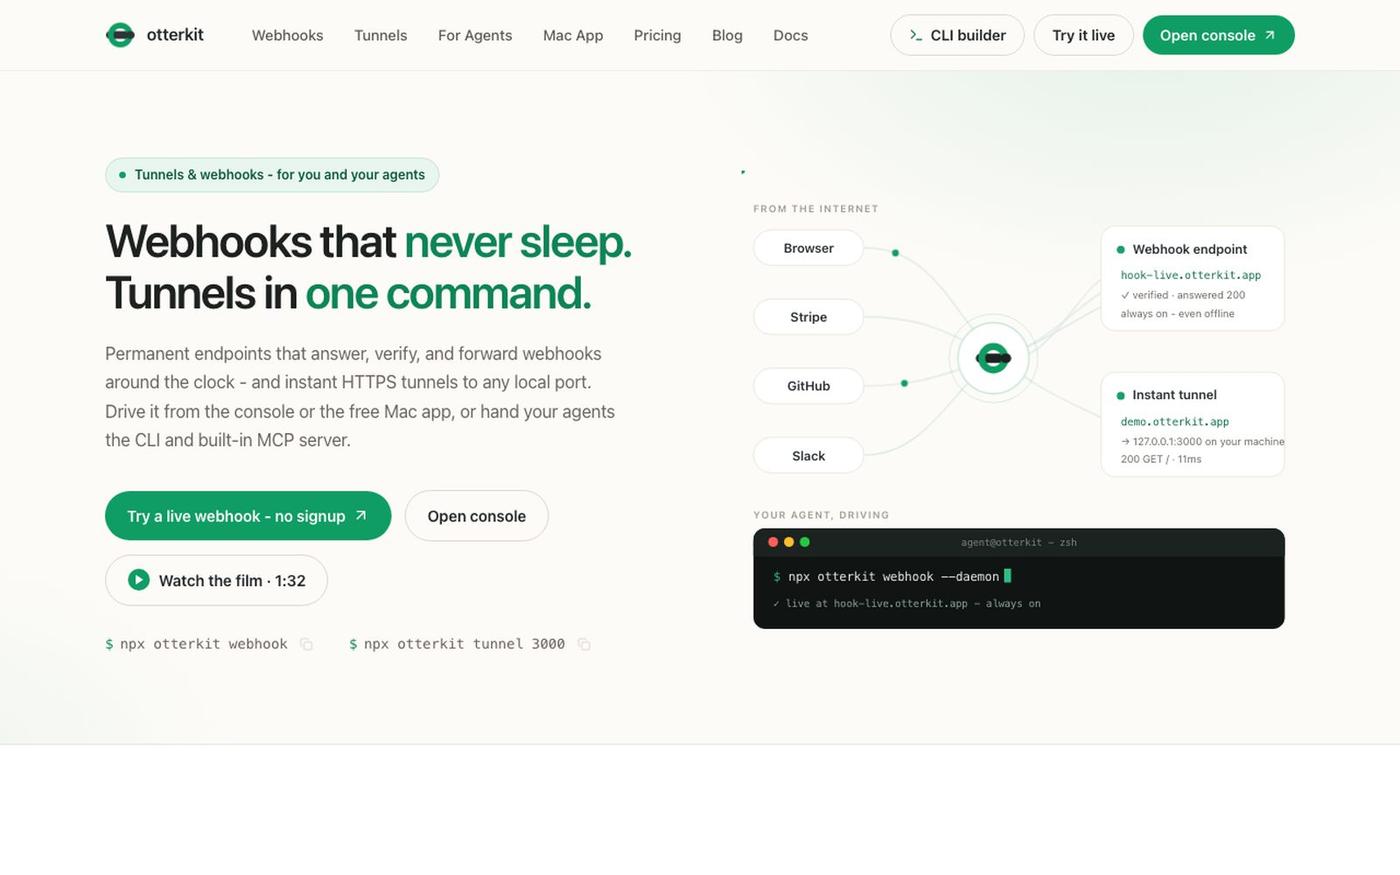The image size is (1400, 875).
Task: Click the otterkit hub icon in diagram
Action: 993,357
